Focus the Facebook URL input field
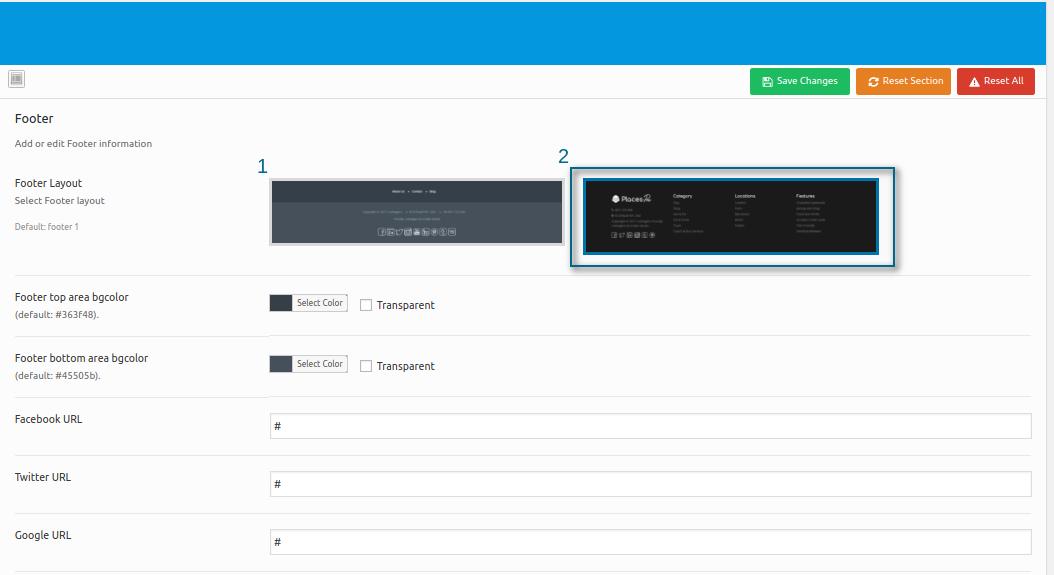The image size is (1054, 575). click(x=651, y=426)
